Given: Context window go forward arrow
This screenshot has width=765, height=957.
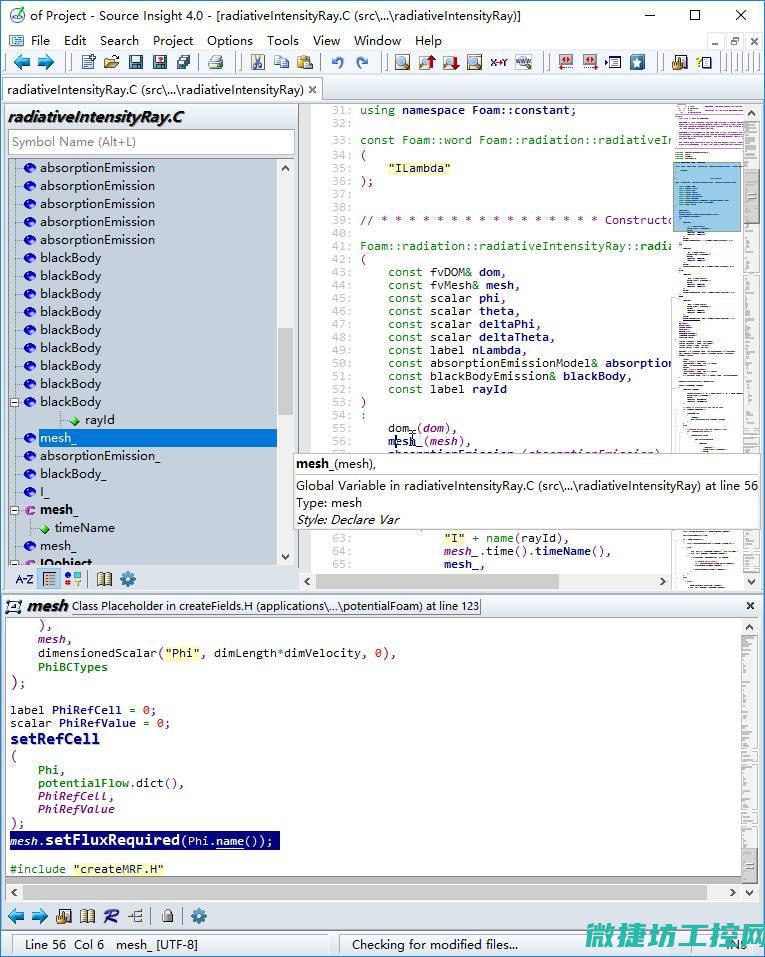Looking at the screenshot, I should pyautogui.click(x=40, y=915).
